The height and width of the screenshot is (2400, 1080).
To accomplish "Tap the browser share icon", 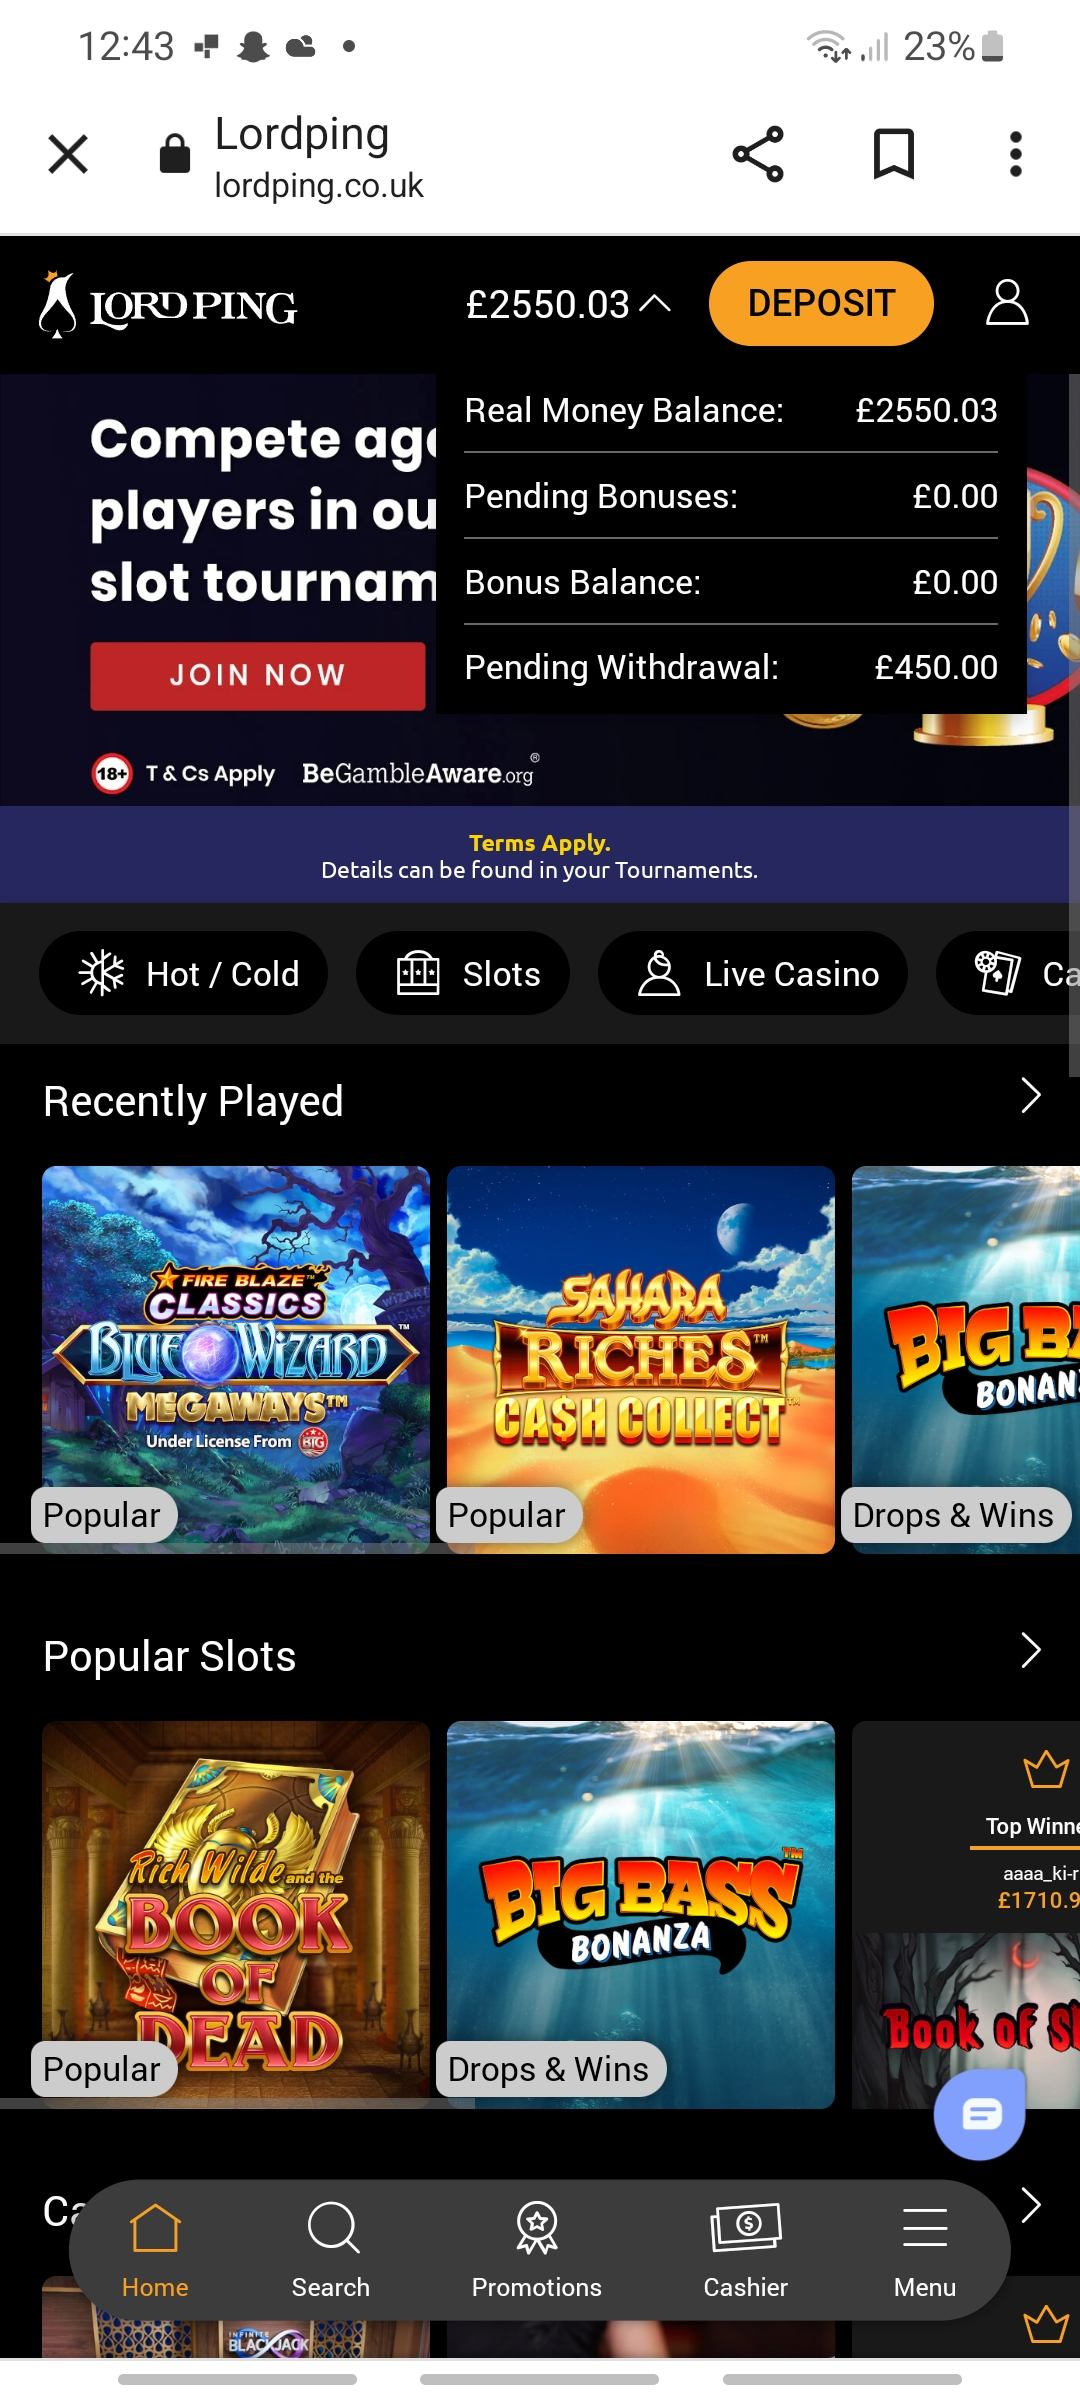I will [758, 154].
